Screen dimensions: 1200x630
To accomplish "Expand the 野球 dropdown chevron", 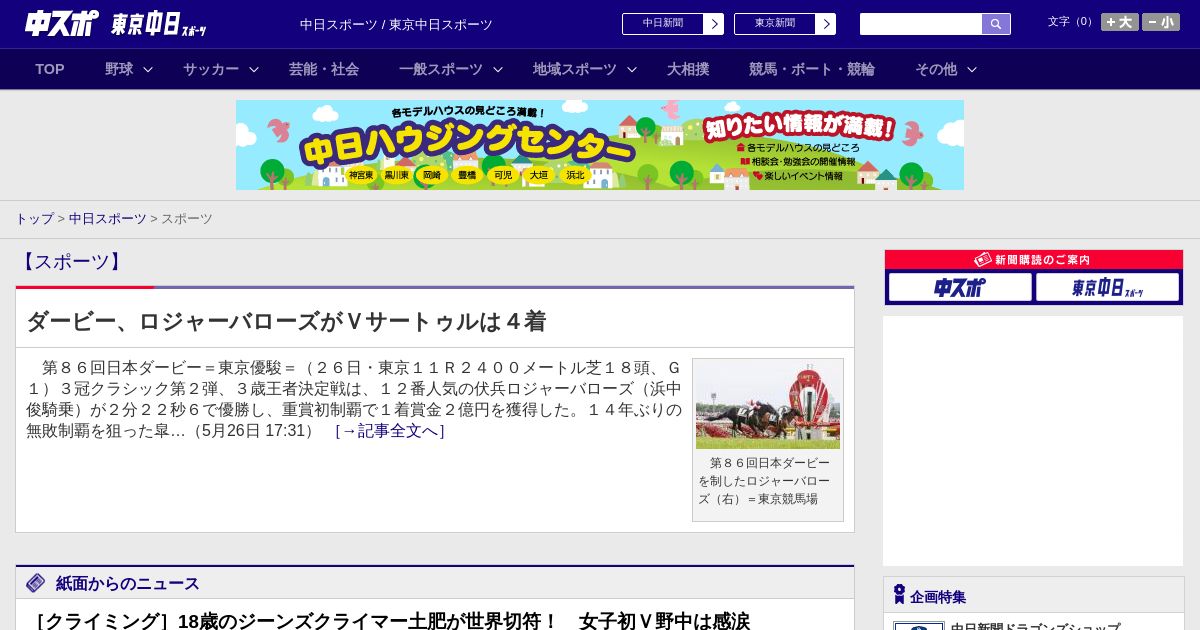I will point(148,69).
